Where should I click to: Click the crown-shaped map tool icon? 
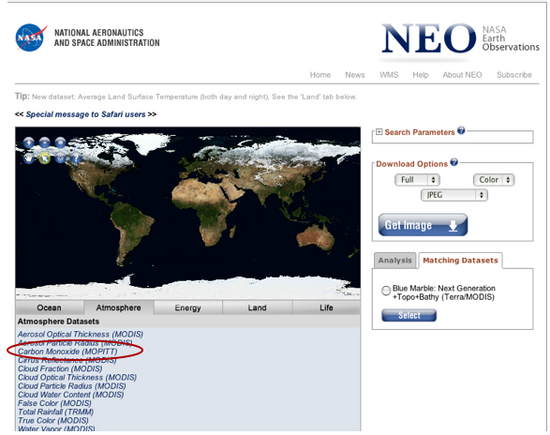pos(60,159)
